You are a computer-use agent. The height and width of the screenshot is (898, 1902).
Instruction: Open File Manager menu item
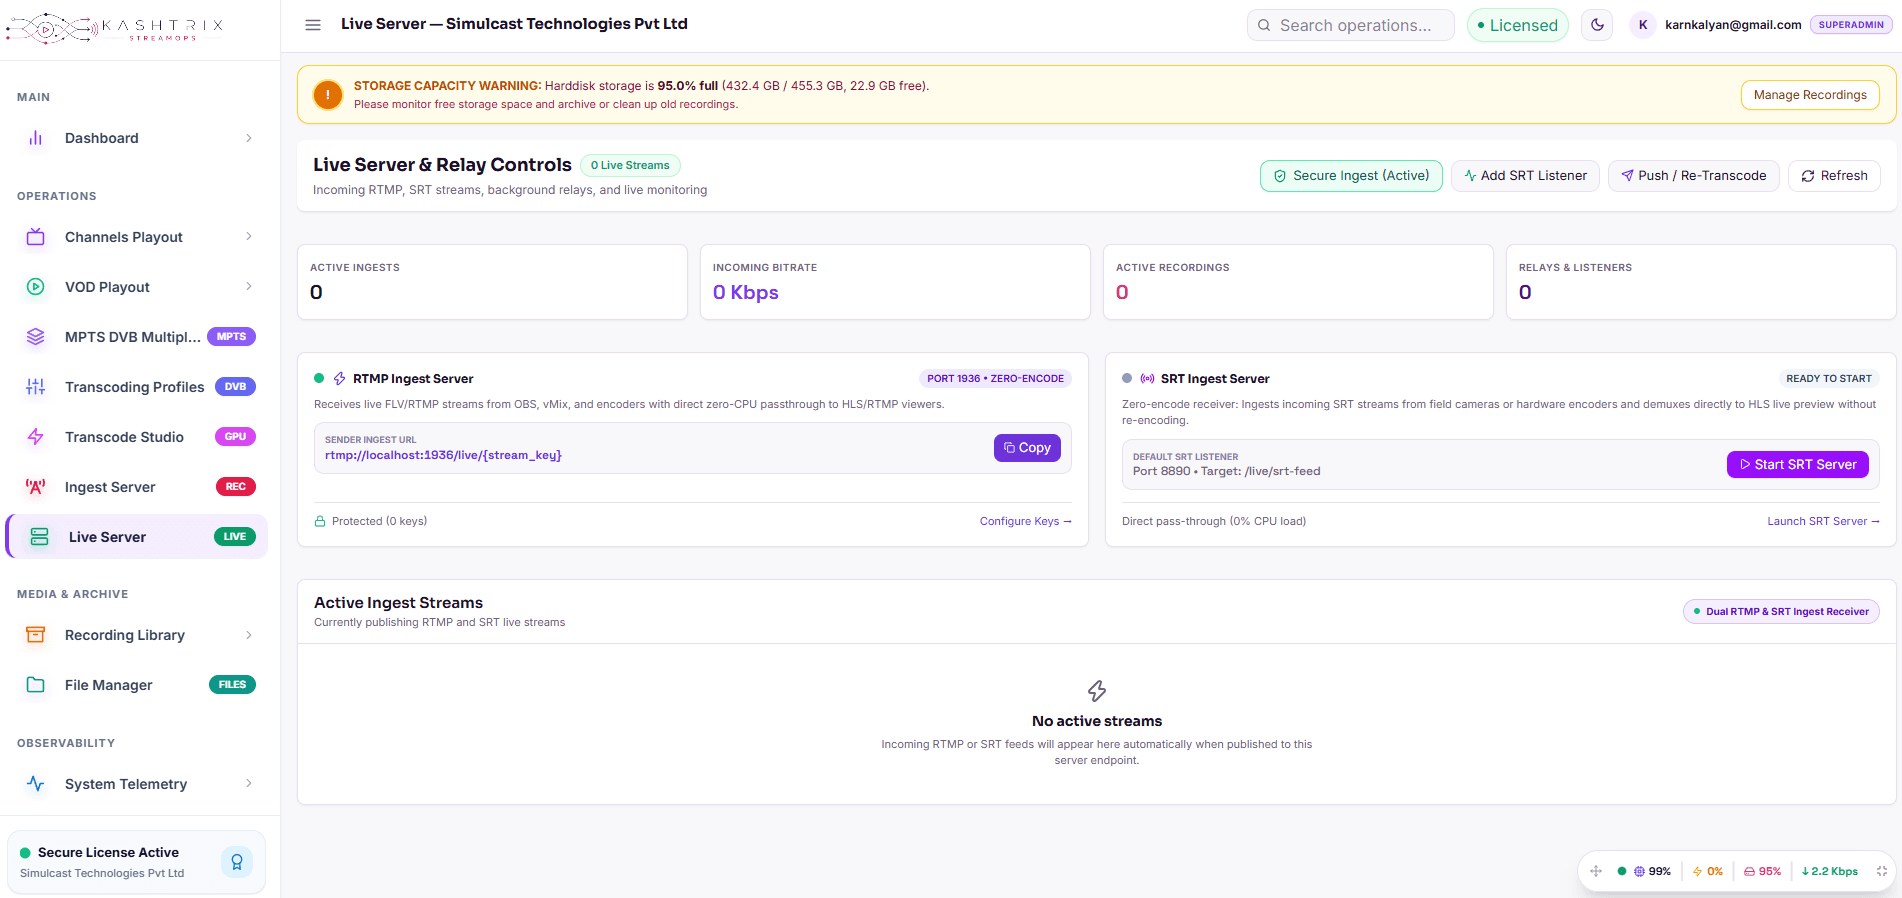click(137, 685)
